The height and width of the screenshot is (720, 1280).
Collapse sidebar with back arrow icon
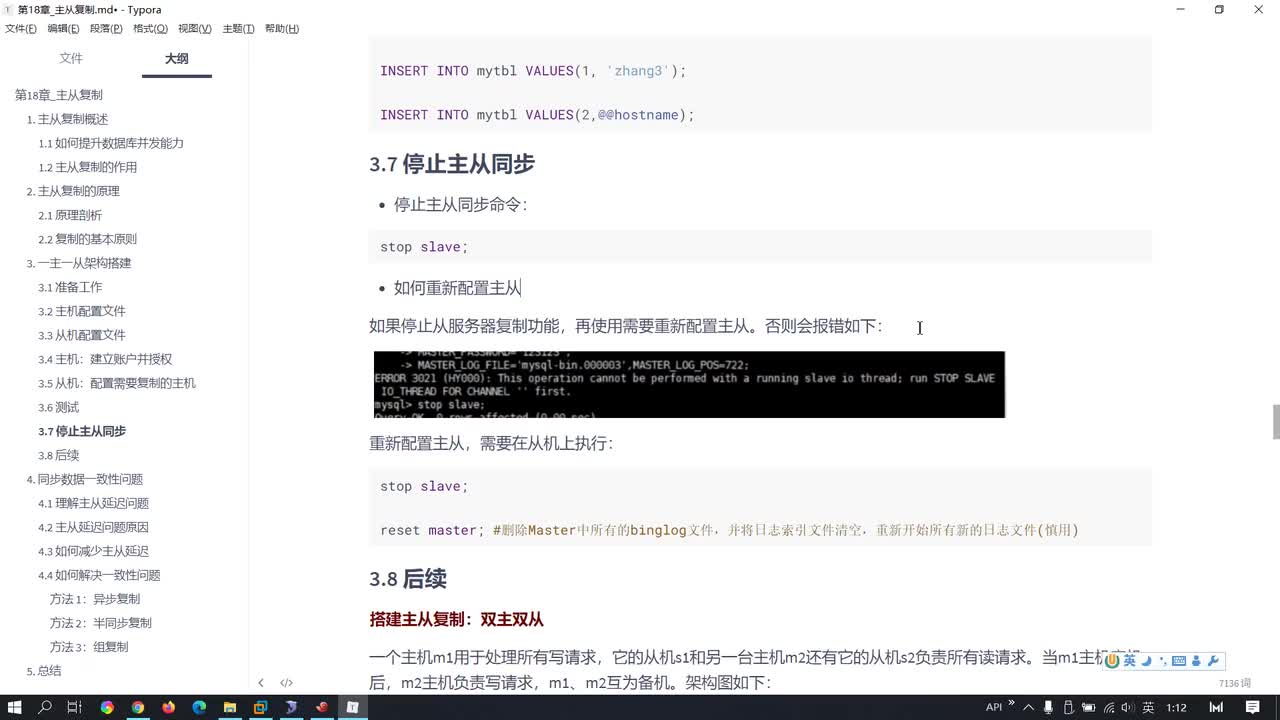pyautogui.click(x=261, y=683)
